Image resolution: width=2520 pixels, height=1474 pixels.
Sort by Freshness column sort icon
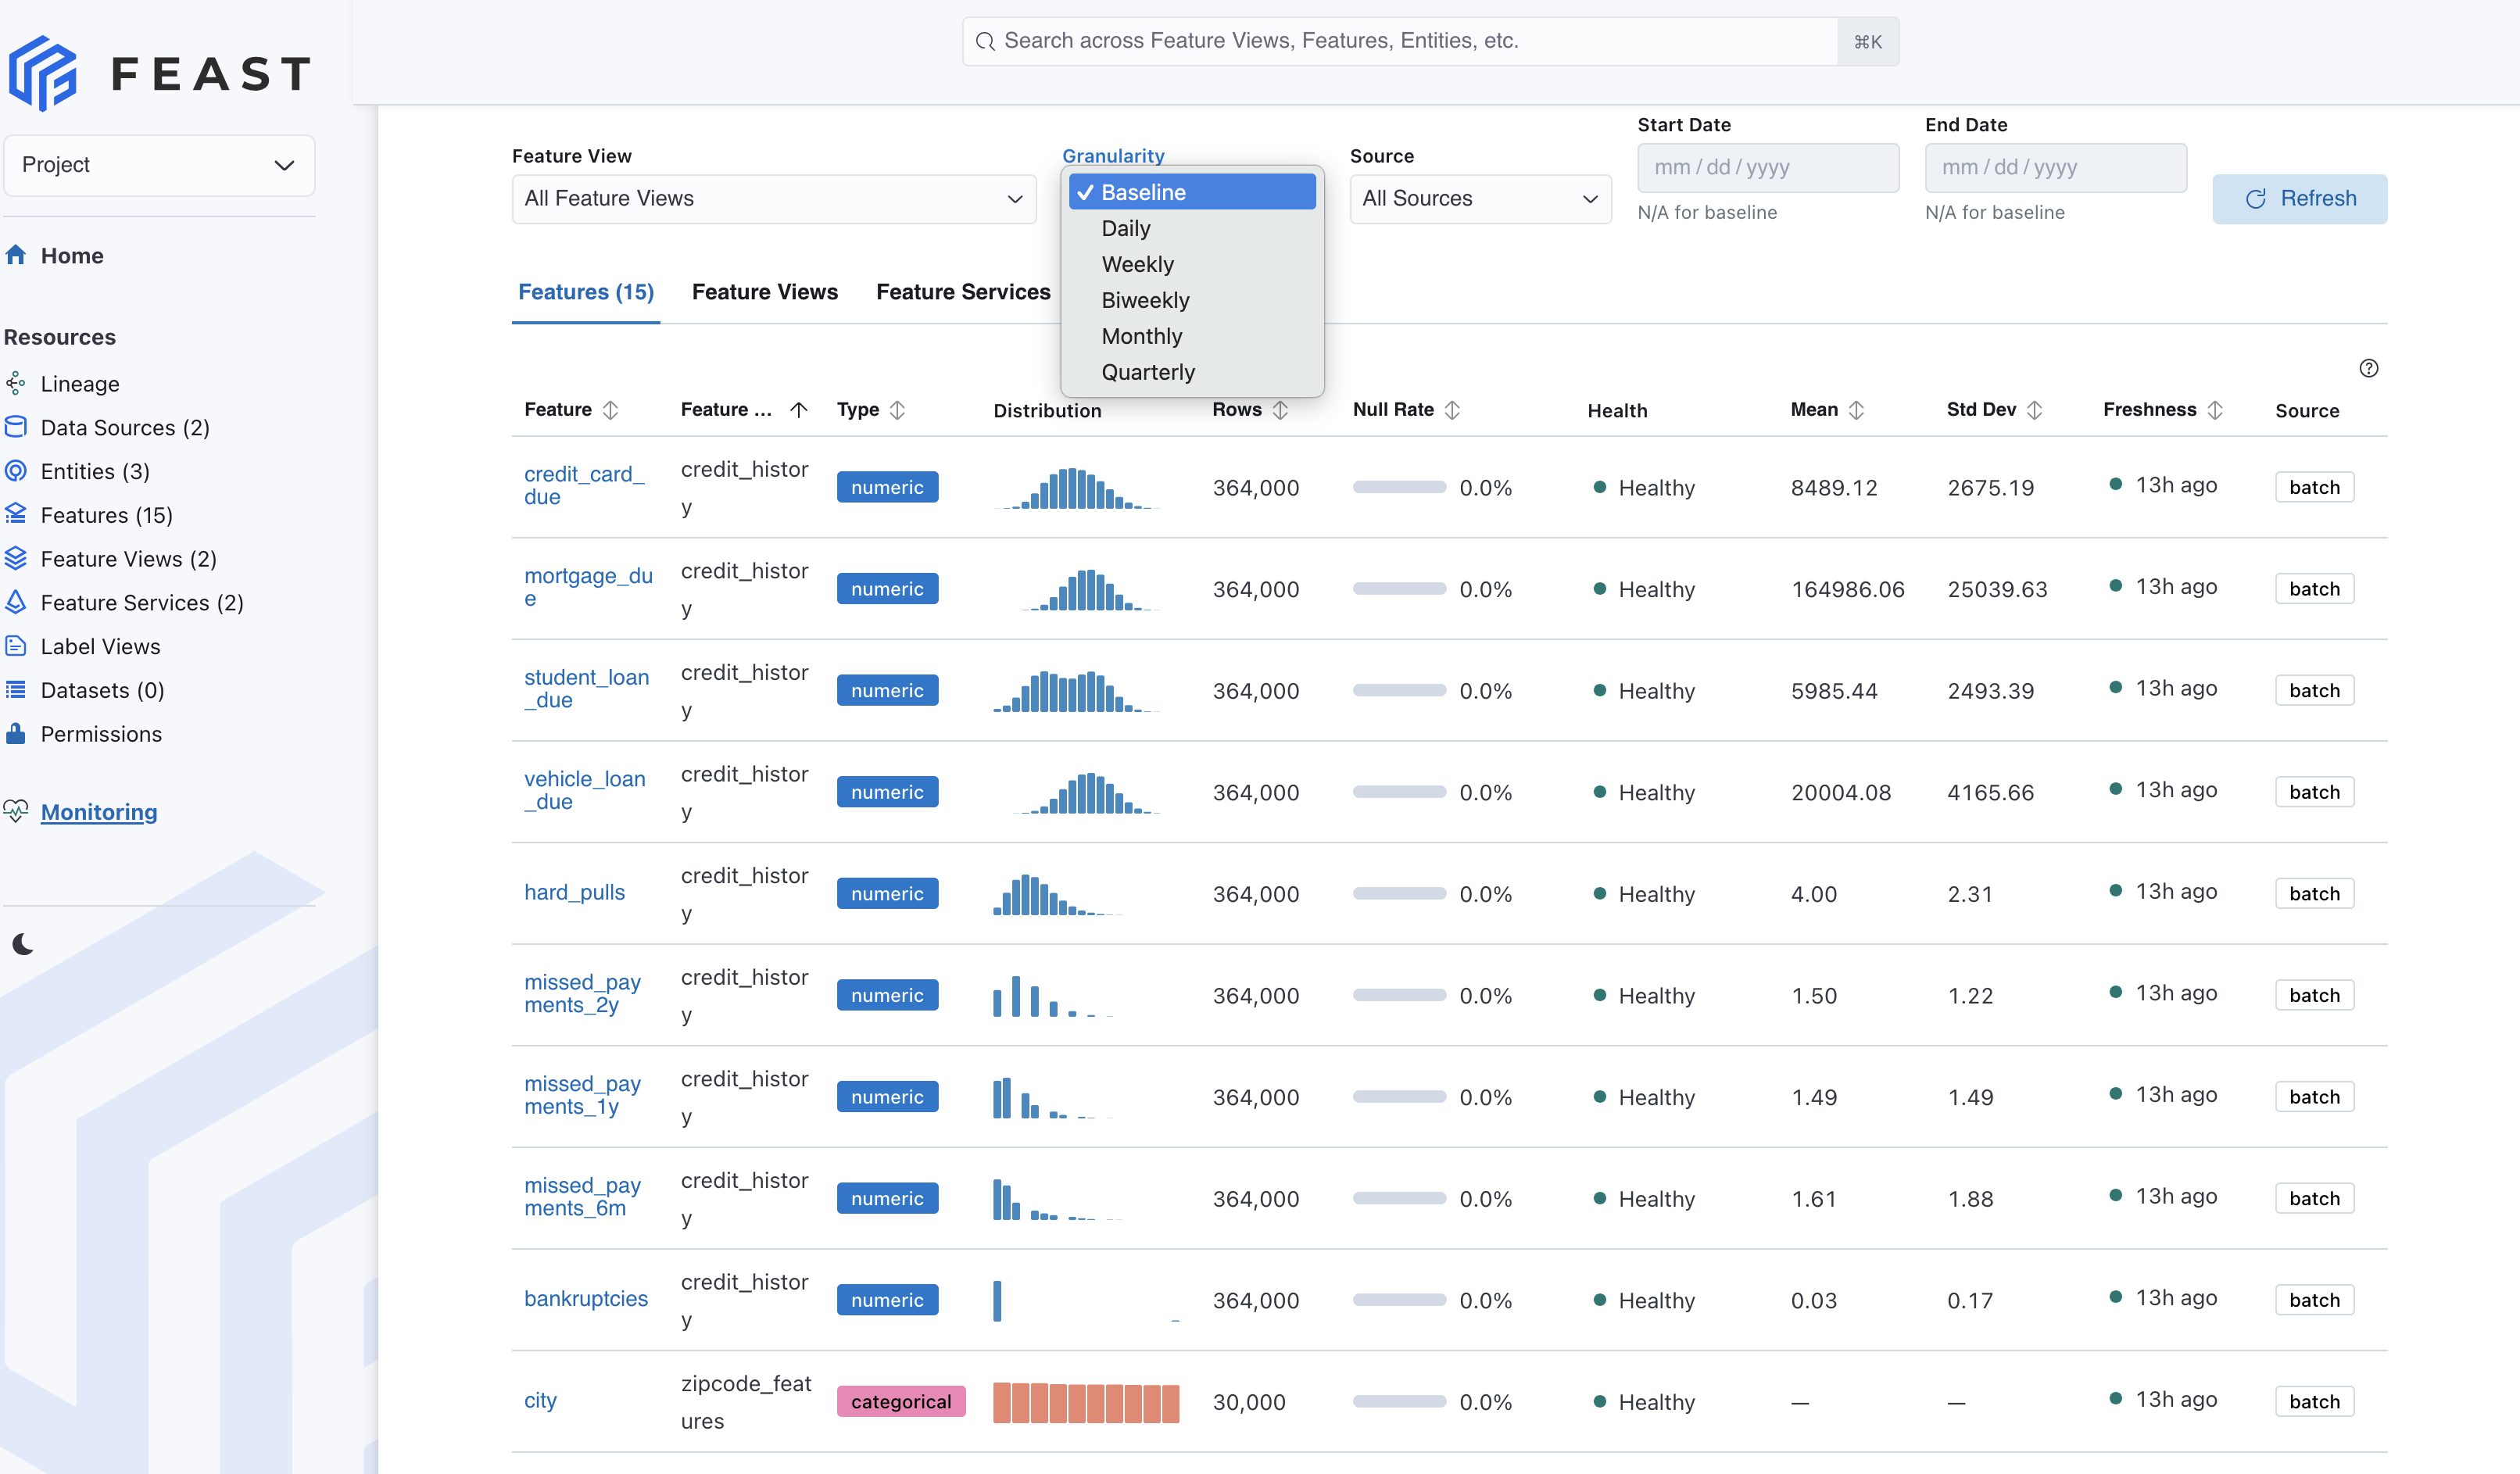pyautogui.click(x=2215, y=410)
